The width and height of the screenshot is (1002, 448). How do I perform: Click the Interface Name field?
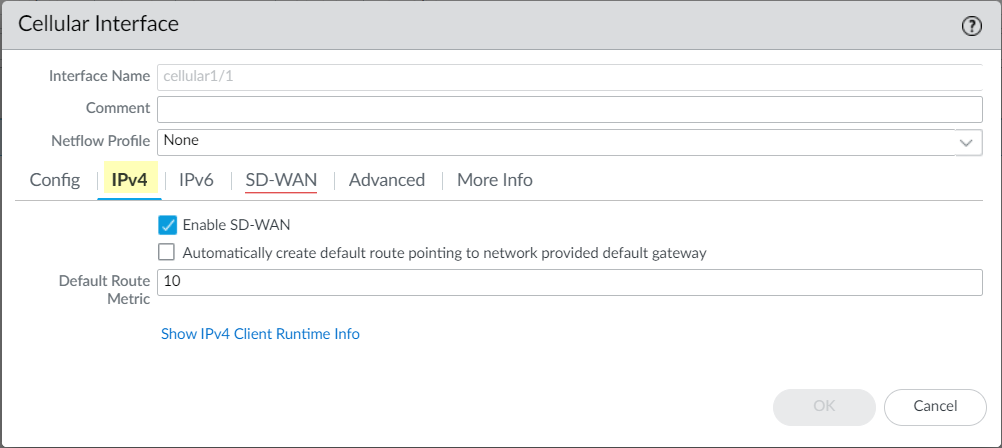570,76
